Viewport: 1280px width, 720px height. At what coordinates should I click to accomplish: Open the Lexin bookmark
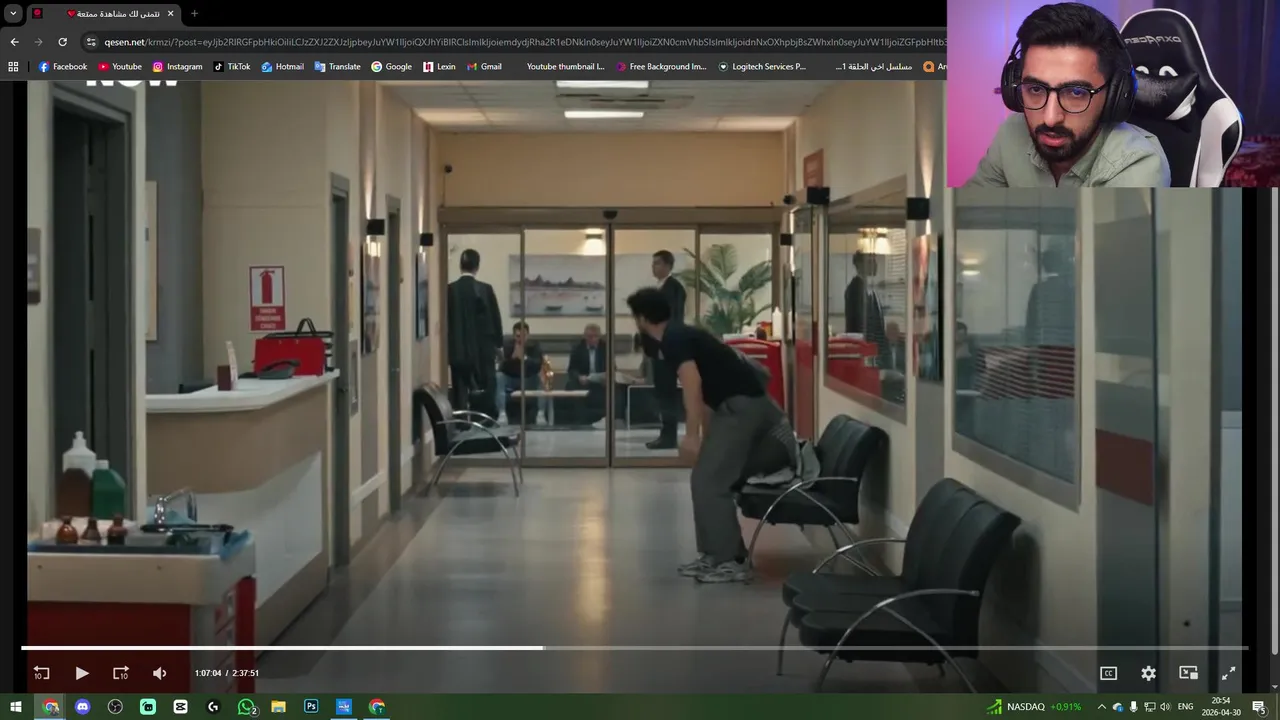[x=439, y=66]
